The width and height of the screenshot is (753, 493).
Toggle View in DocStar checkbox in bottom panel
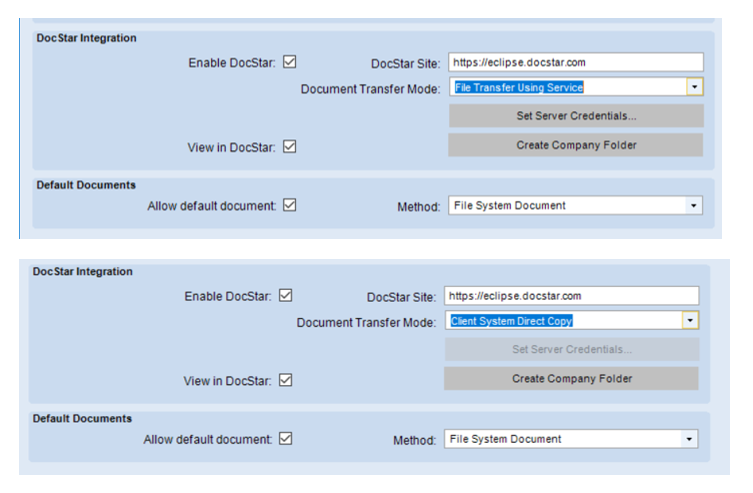pyautogui.click(x=286, y=380)
